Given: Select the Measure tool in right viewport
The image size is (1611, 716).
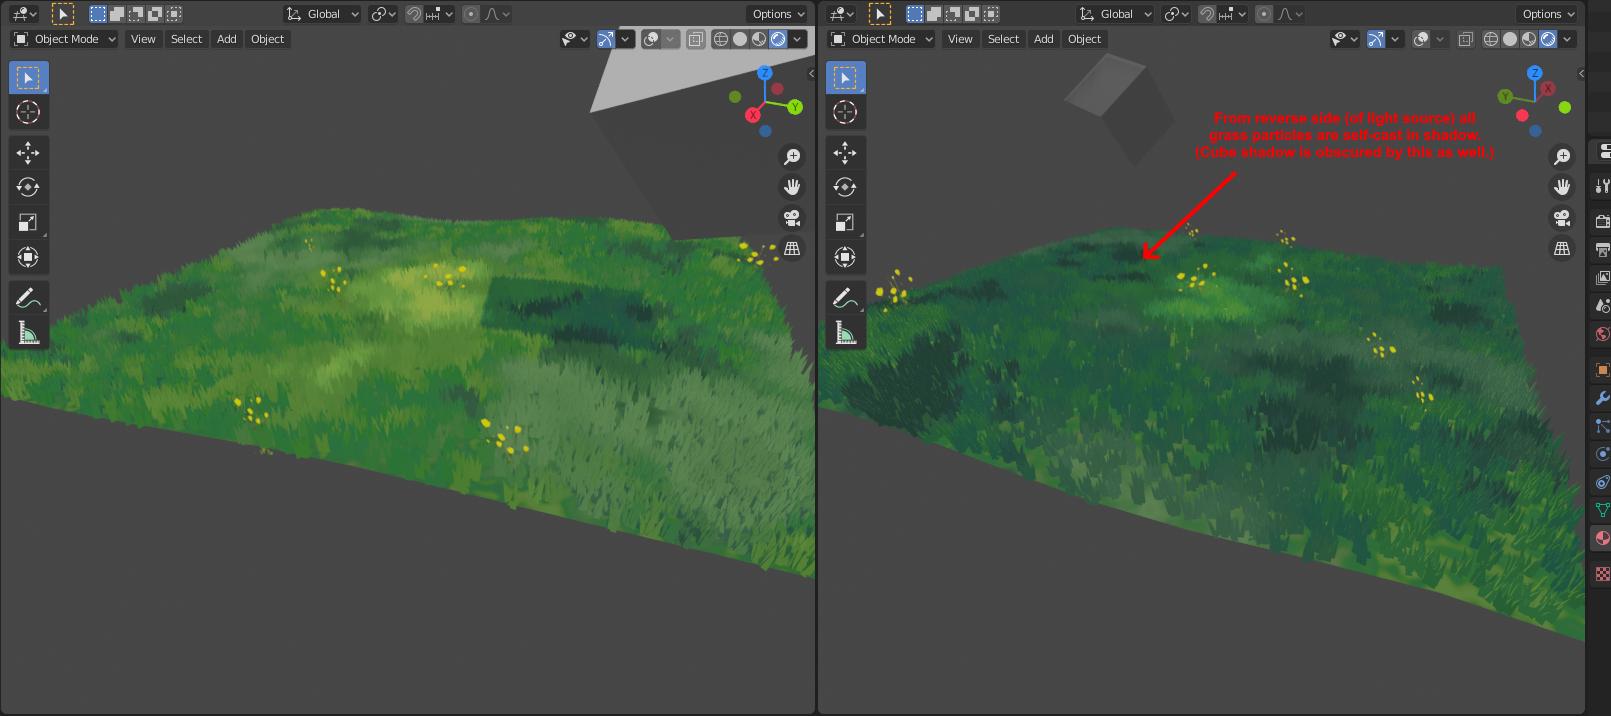Looking at the screenshot, I should coord(845,333).
